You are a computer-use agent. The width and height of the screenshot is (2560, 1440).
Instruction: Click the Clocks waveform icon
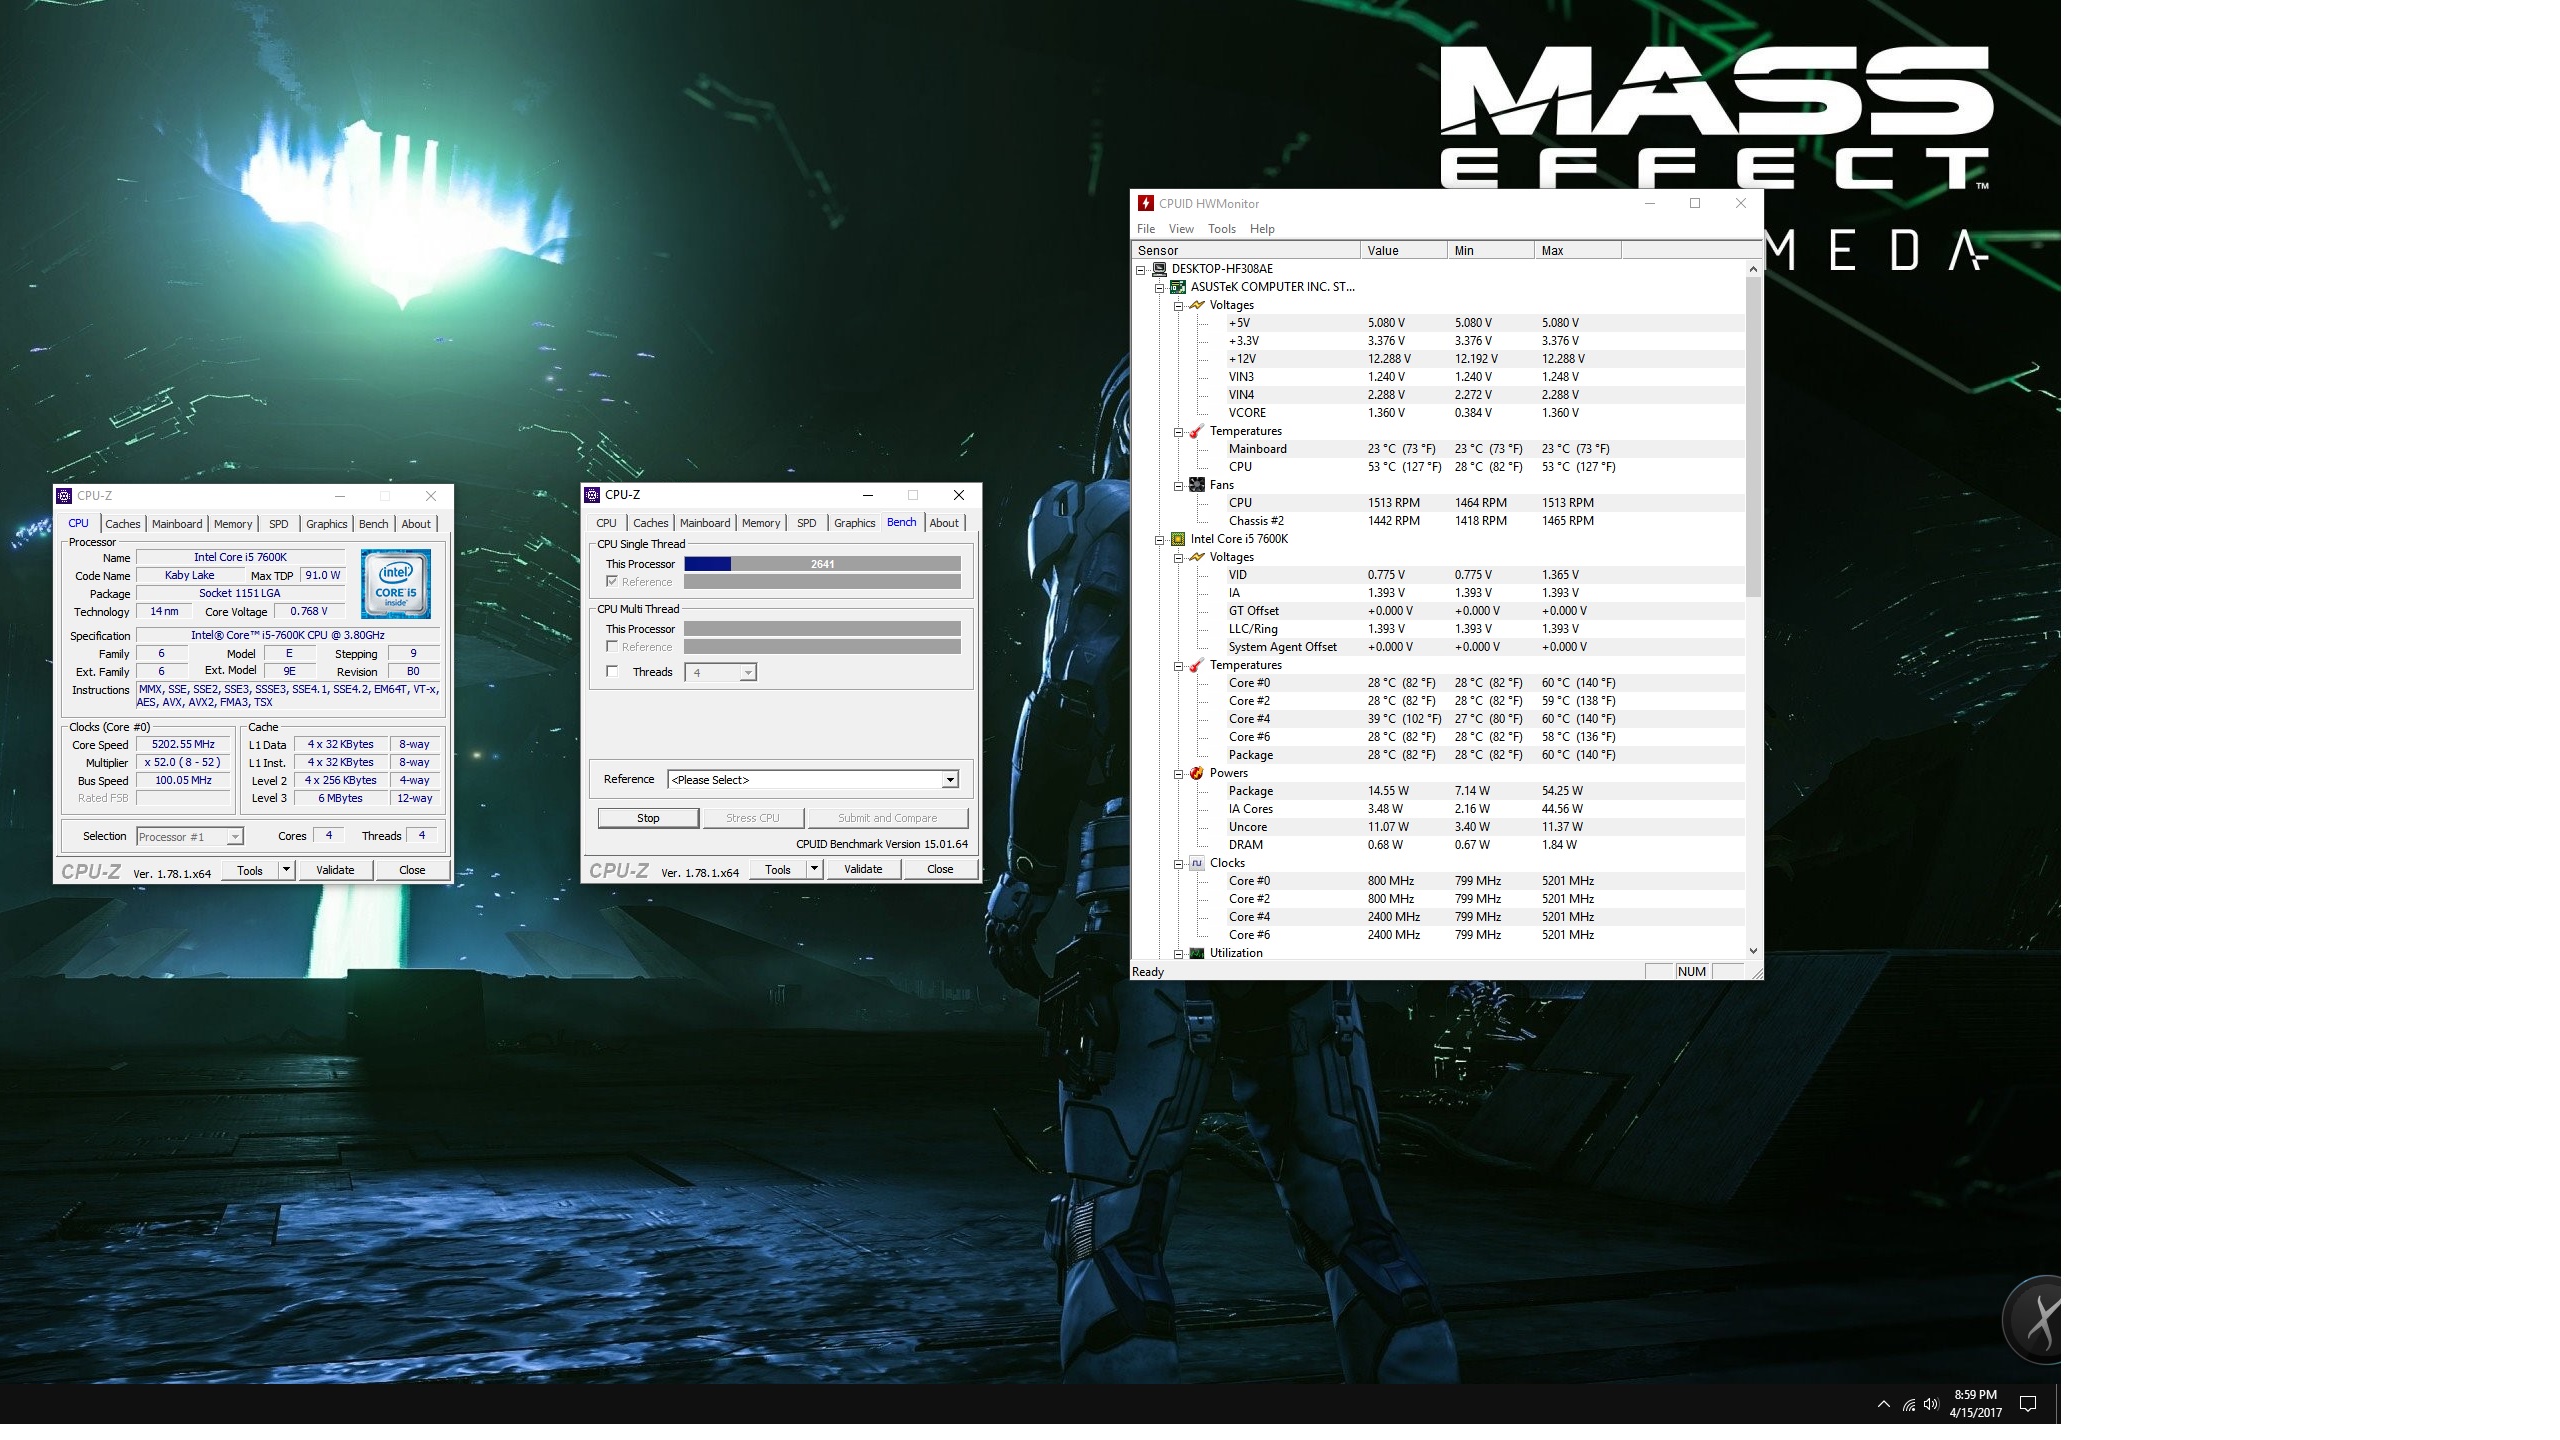(x=1197, y=863)
